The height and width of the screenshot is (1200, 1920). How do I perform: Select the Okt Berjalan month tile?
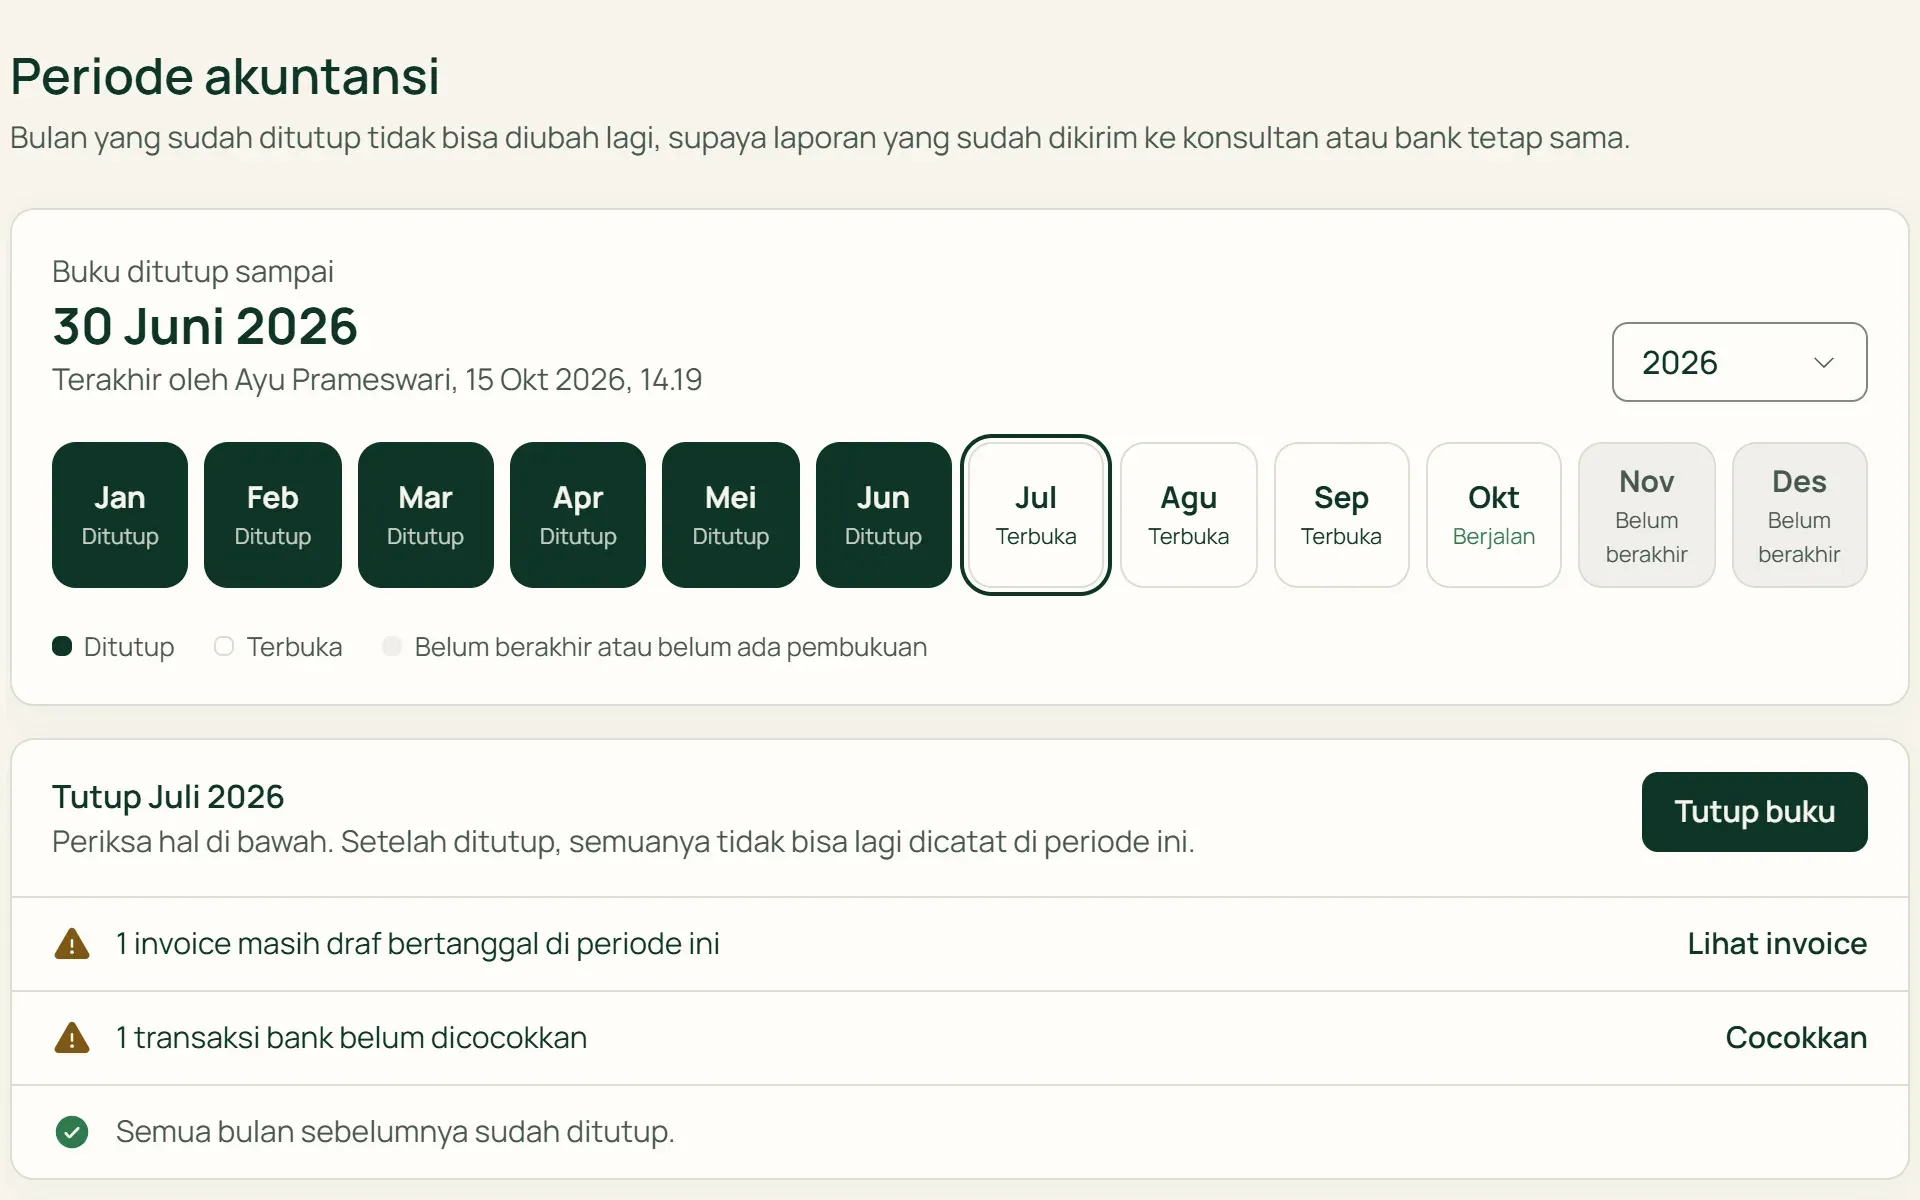point(1494,515)
